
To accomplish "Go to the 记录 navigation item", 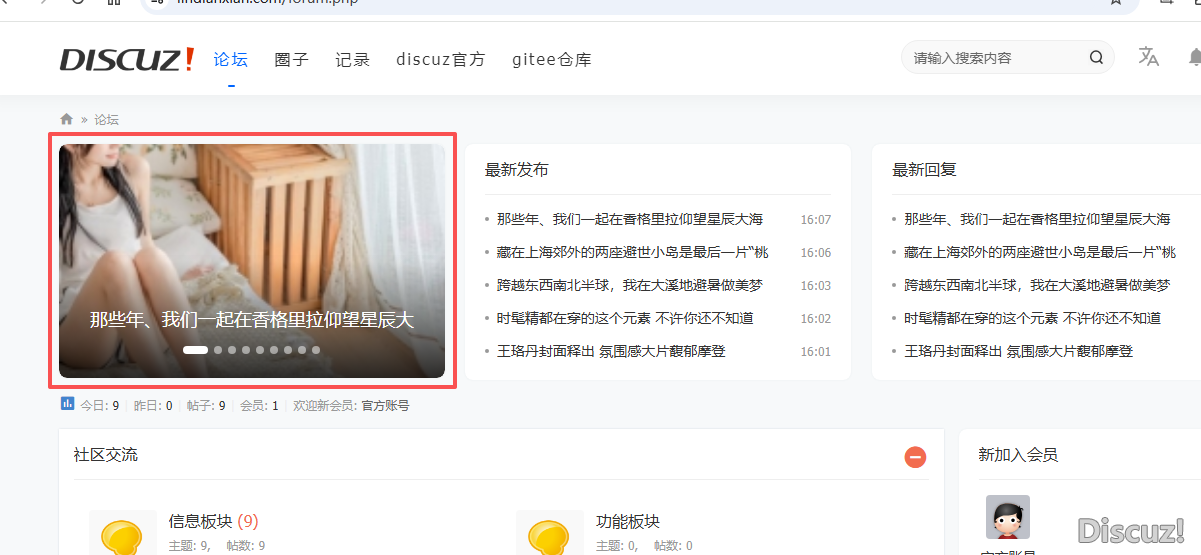I will (x=352, y=60).
